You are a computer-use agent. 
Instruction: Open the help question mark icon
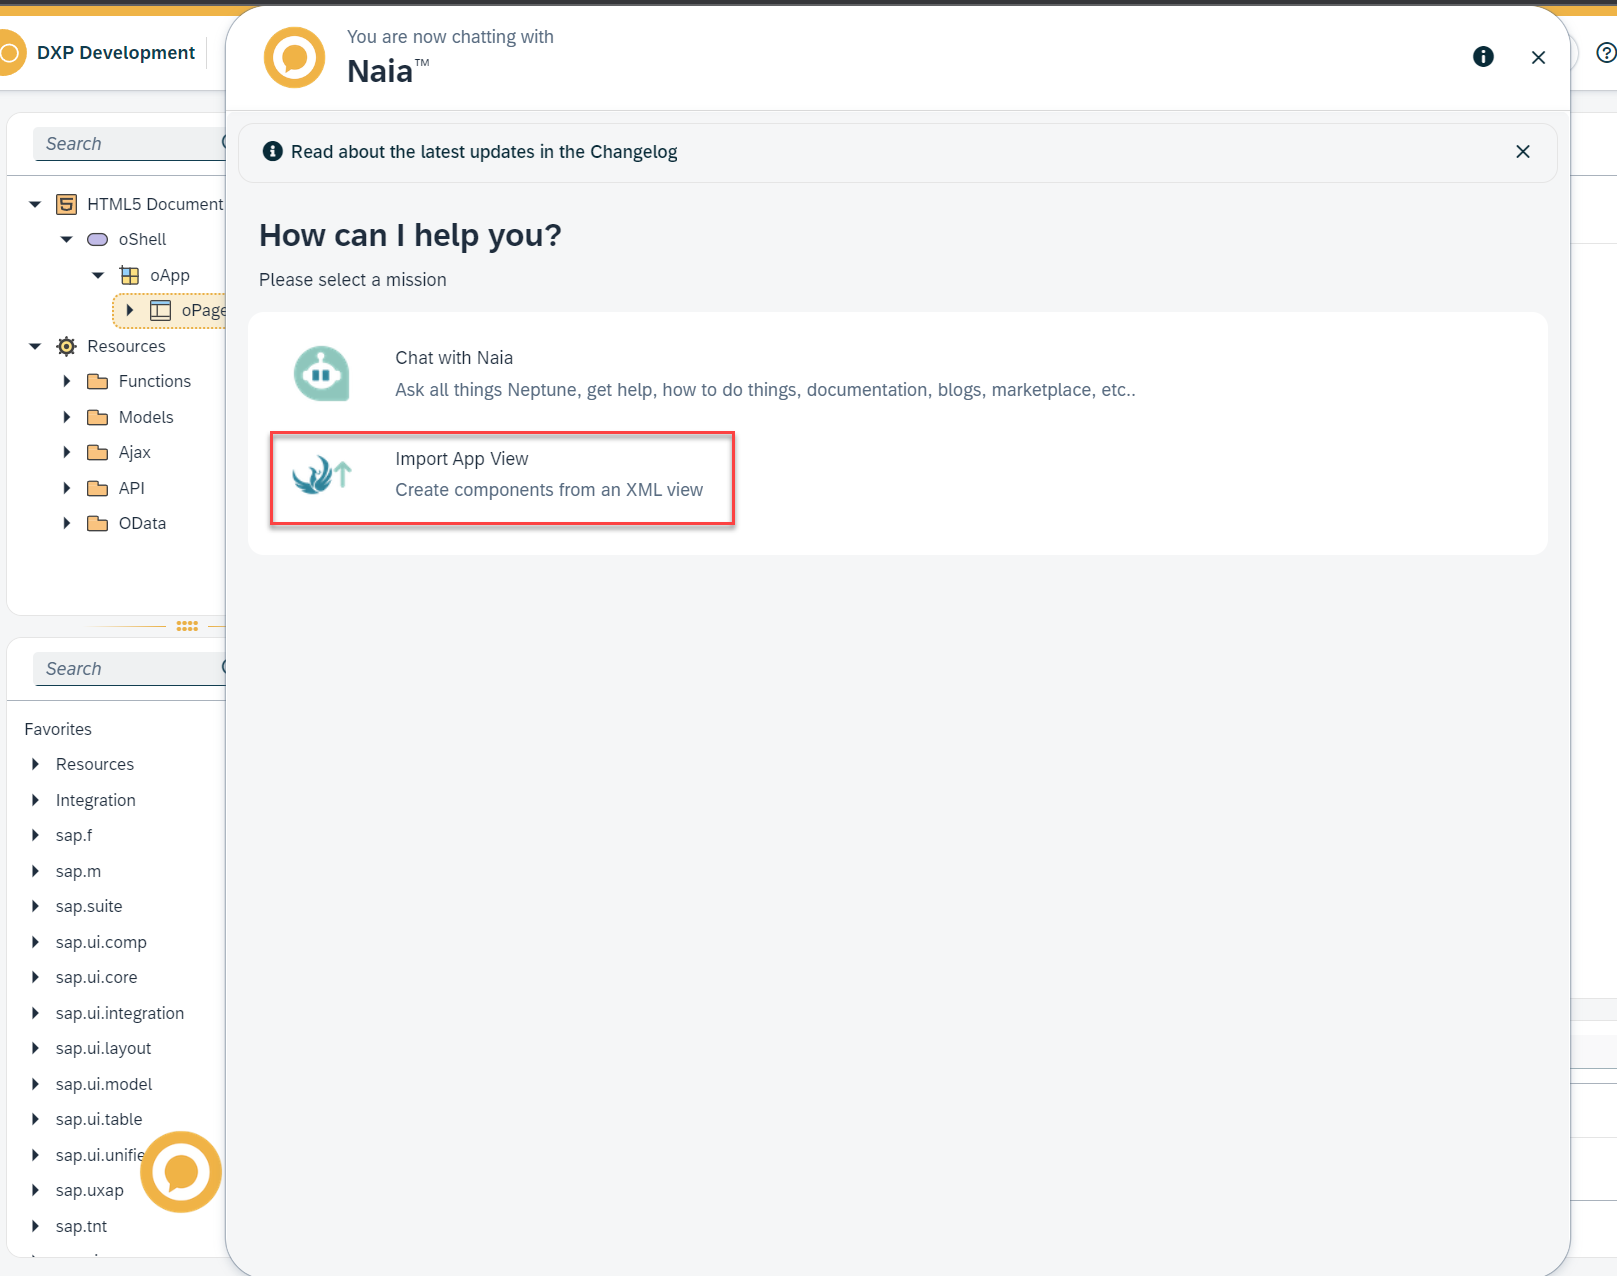[x=1606, y=53]
